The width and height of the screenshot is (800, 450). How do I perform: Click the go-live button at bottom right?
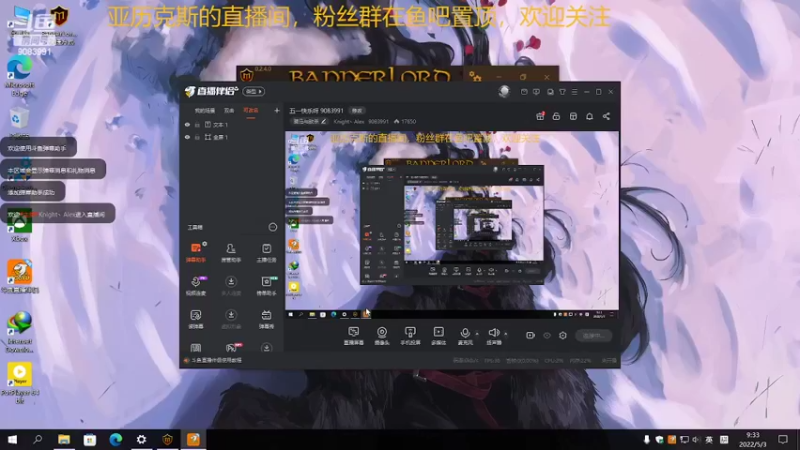point(594,336)
